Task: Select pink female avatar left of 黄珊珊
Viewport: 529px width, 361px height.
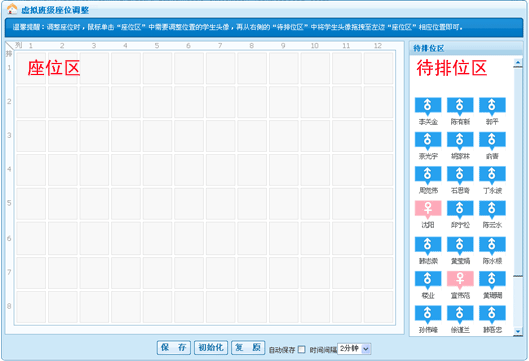Action: point(460,279)
